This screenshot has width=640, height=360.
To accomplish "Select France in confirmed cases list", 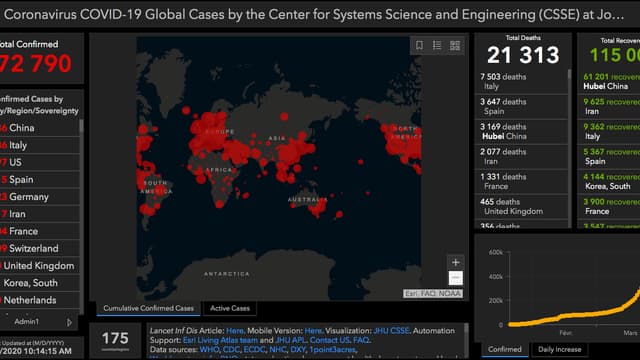I will pos(40,231).
